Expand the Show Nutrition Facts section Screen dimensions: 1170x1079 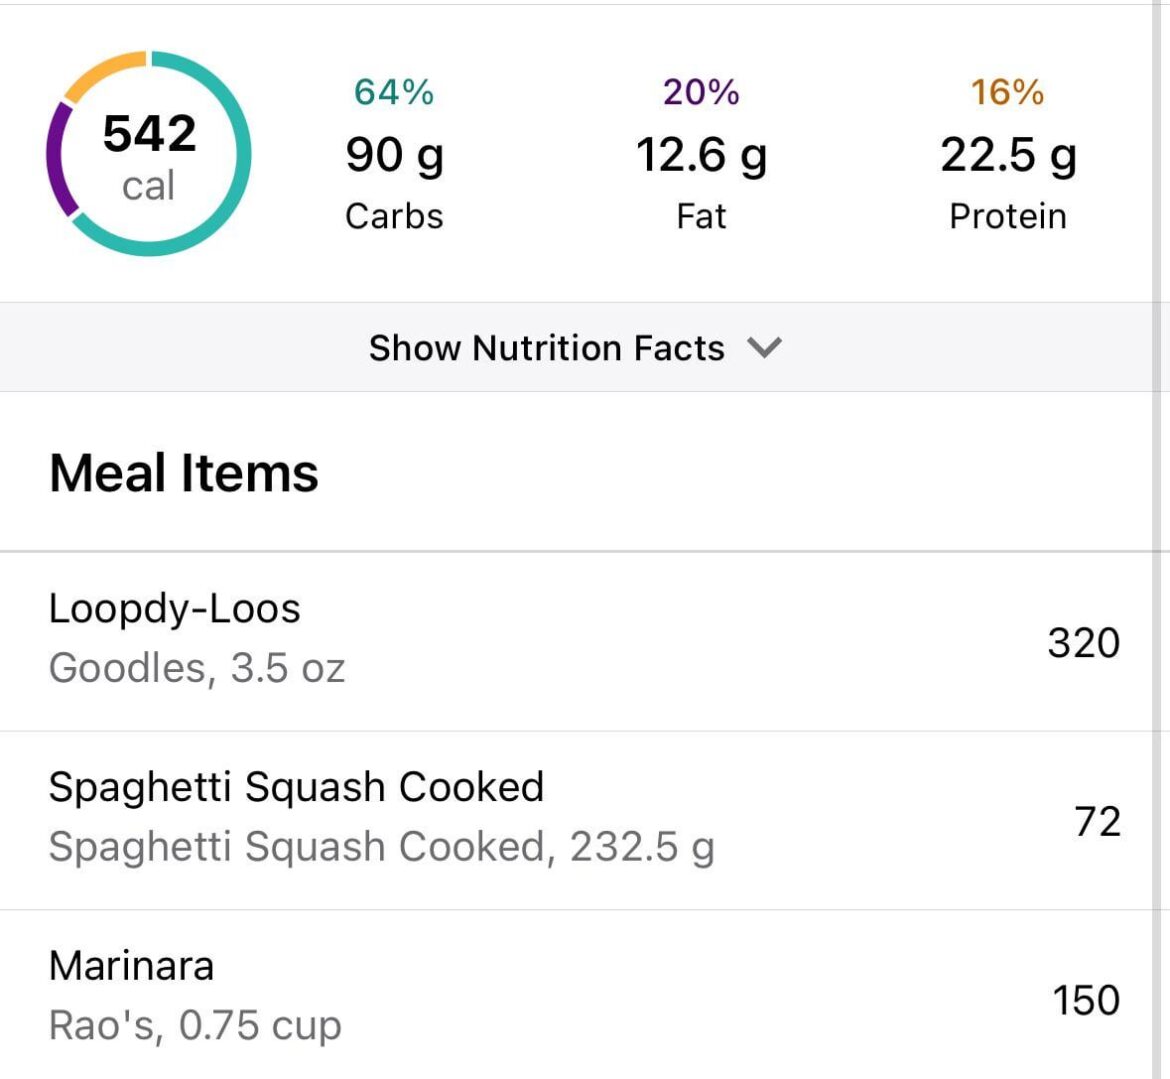546,347
